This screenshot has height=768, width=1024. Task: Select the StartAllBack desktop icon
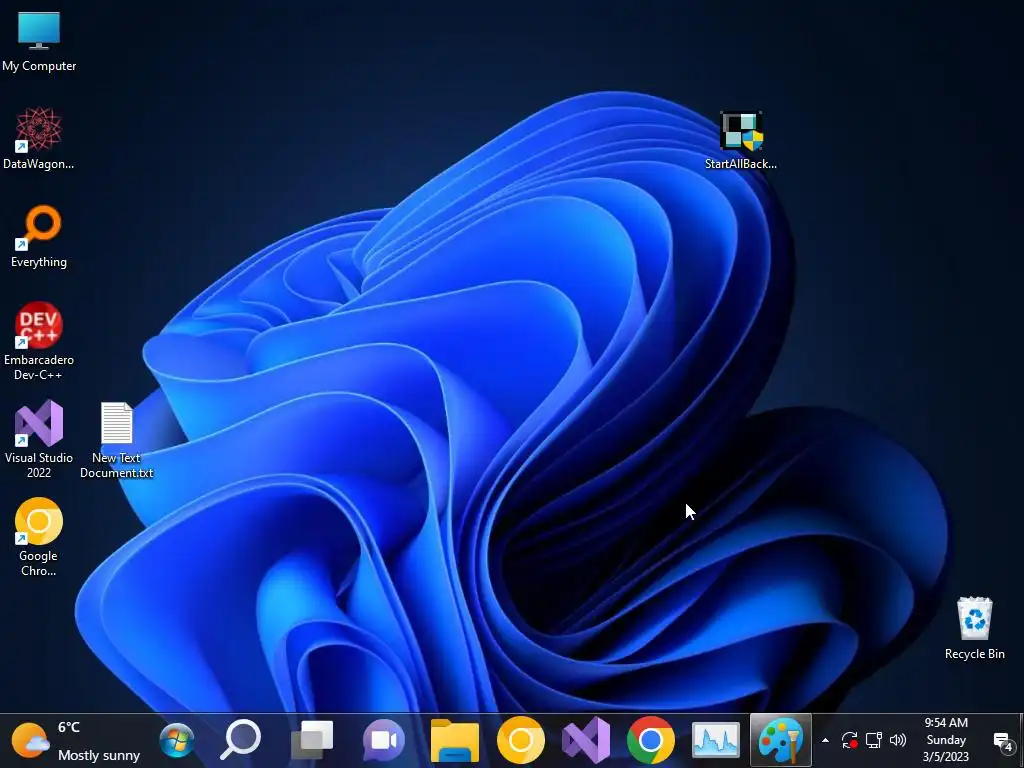pyautogui.click(x=741, y=140)
